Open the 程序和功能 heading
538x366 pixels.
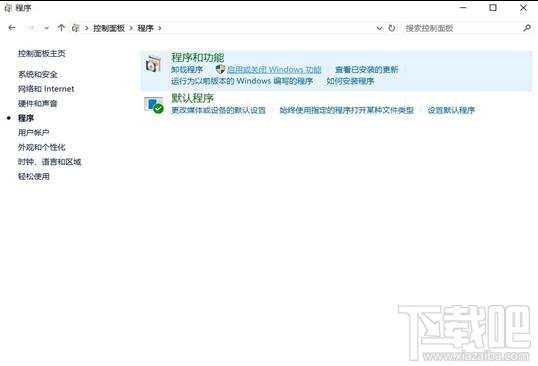pyautogui.click(x=198, y=57)
